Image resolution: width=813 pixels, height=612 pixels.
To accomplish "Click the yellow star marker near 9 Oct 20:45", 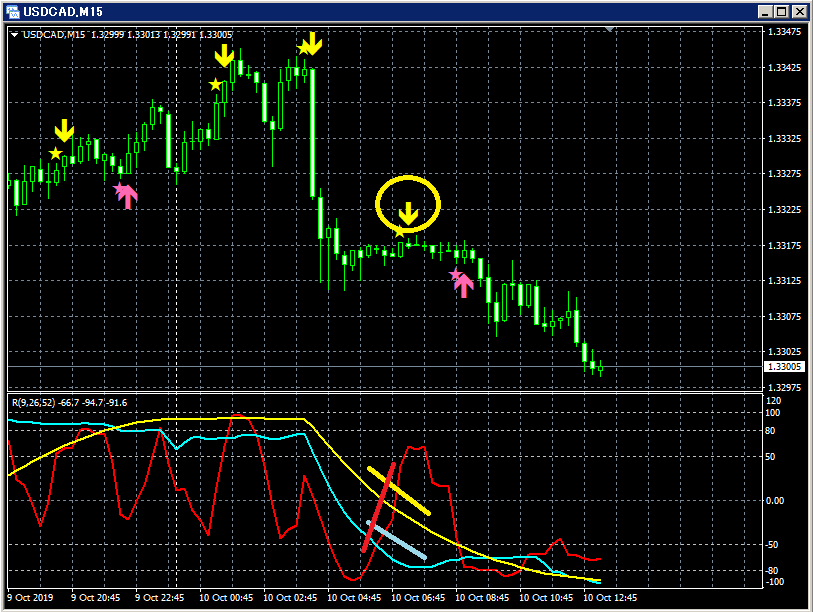I will point(55,153).
